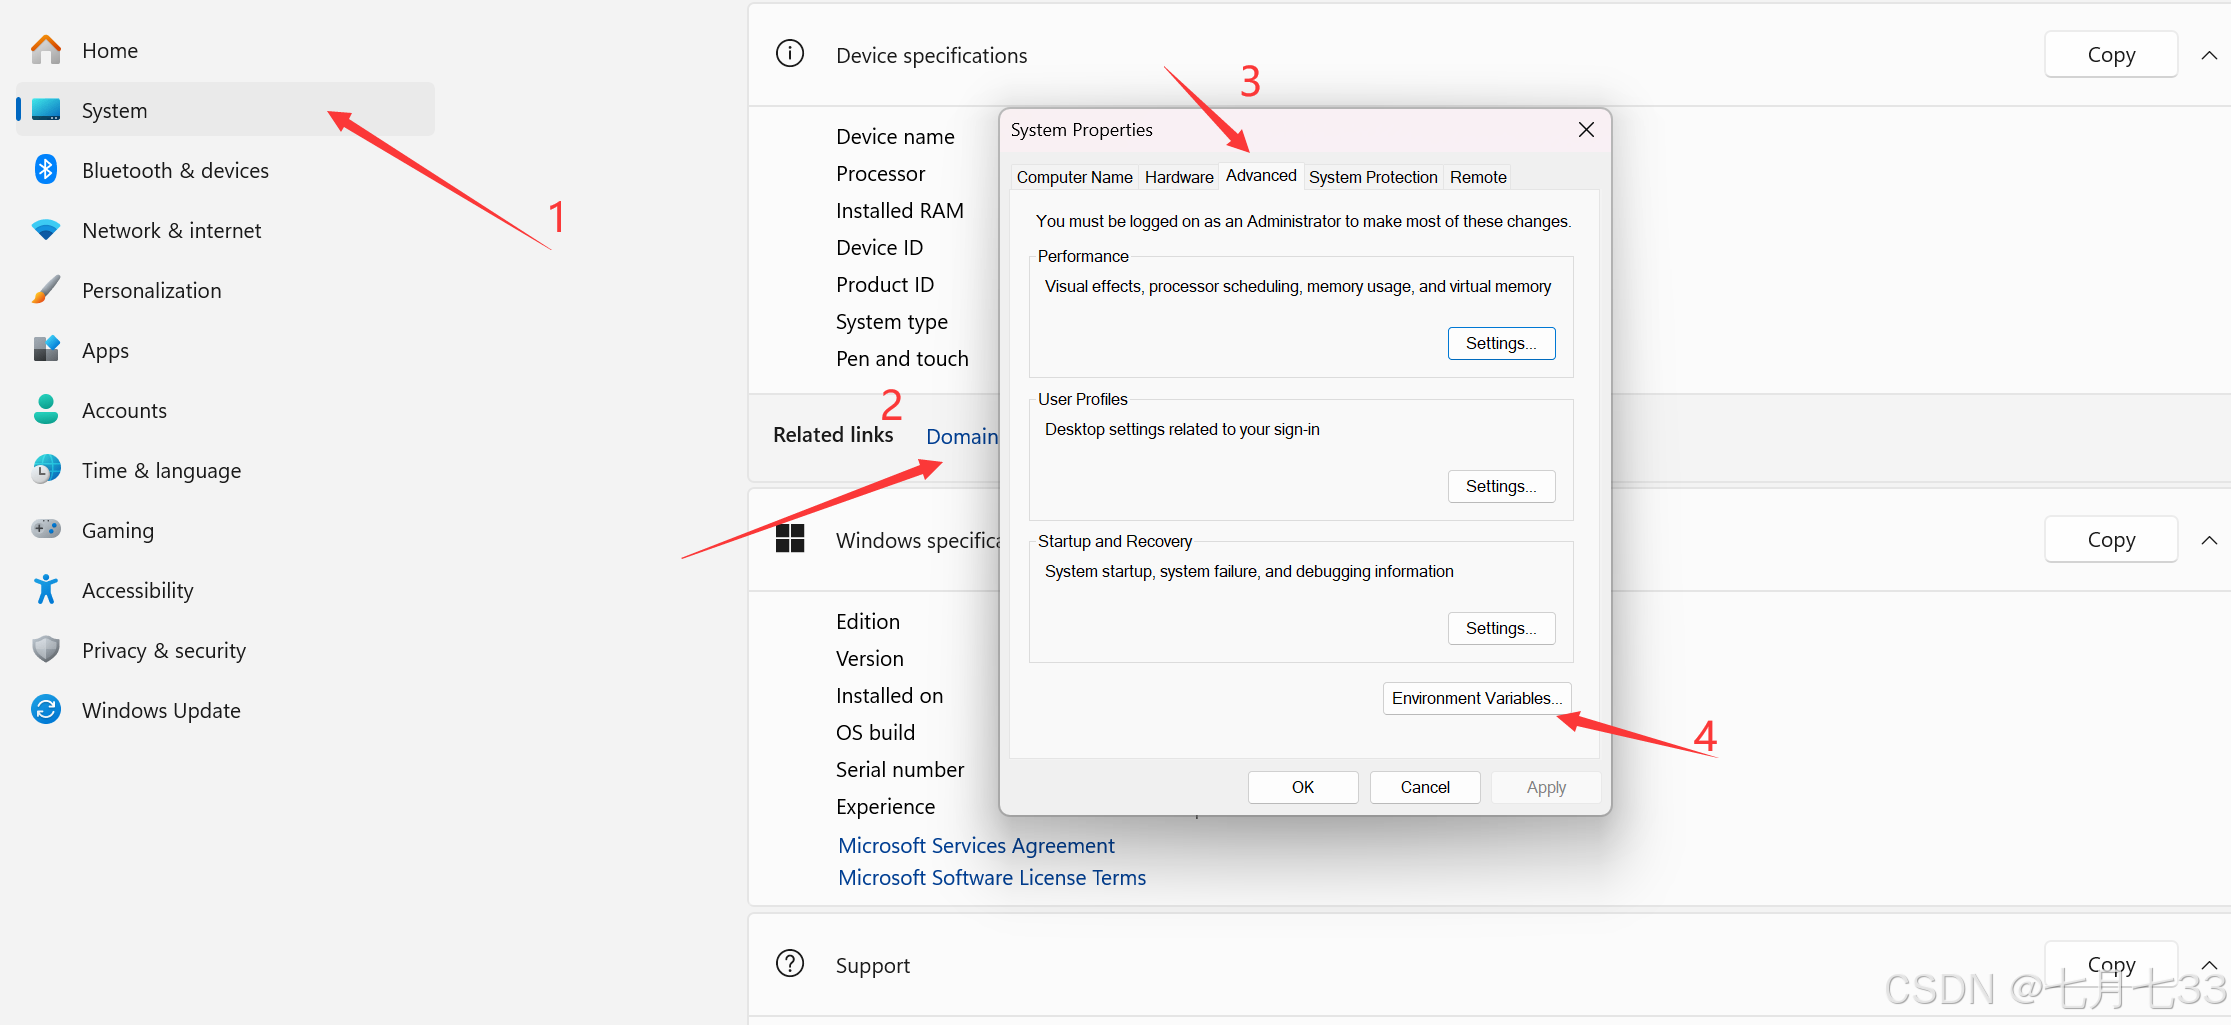This screenshot has width=2231, height=1025.
Task: Click the Serial number label
Action: (900, 769)
